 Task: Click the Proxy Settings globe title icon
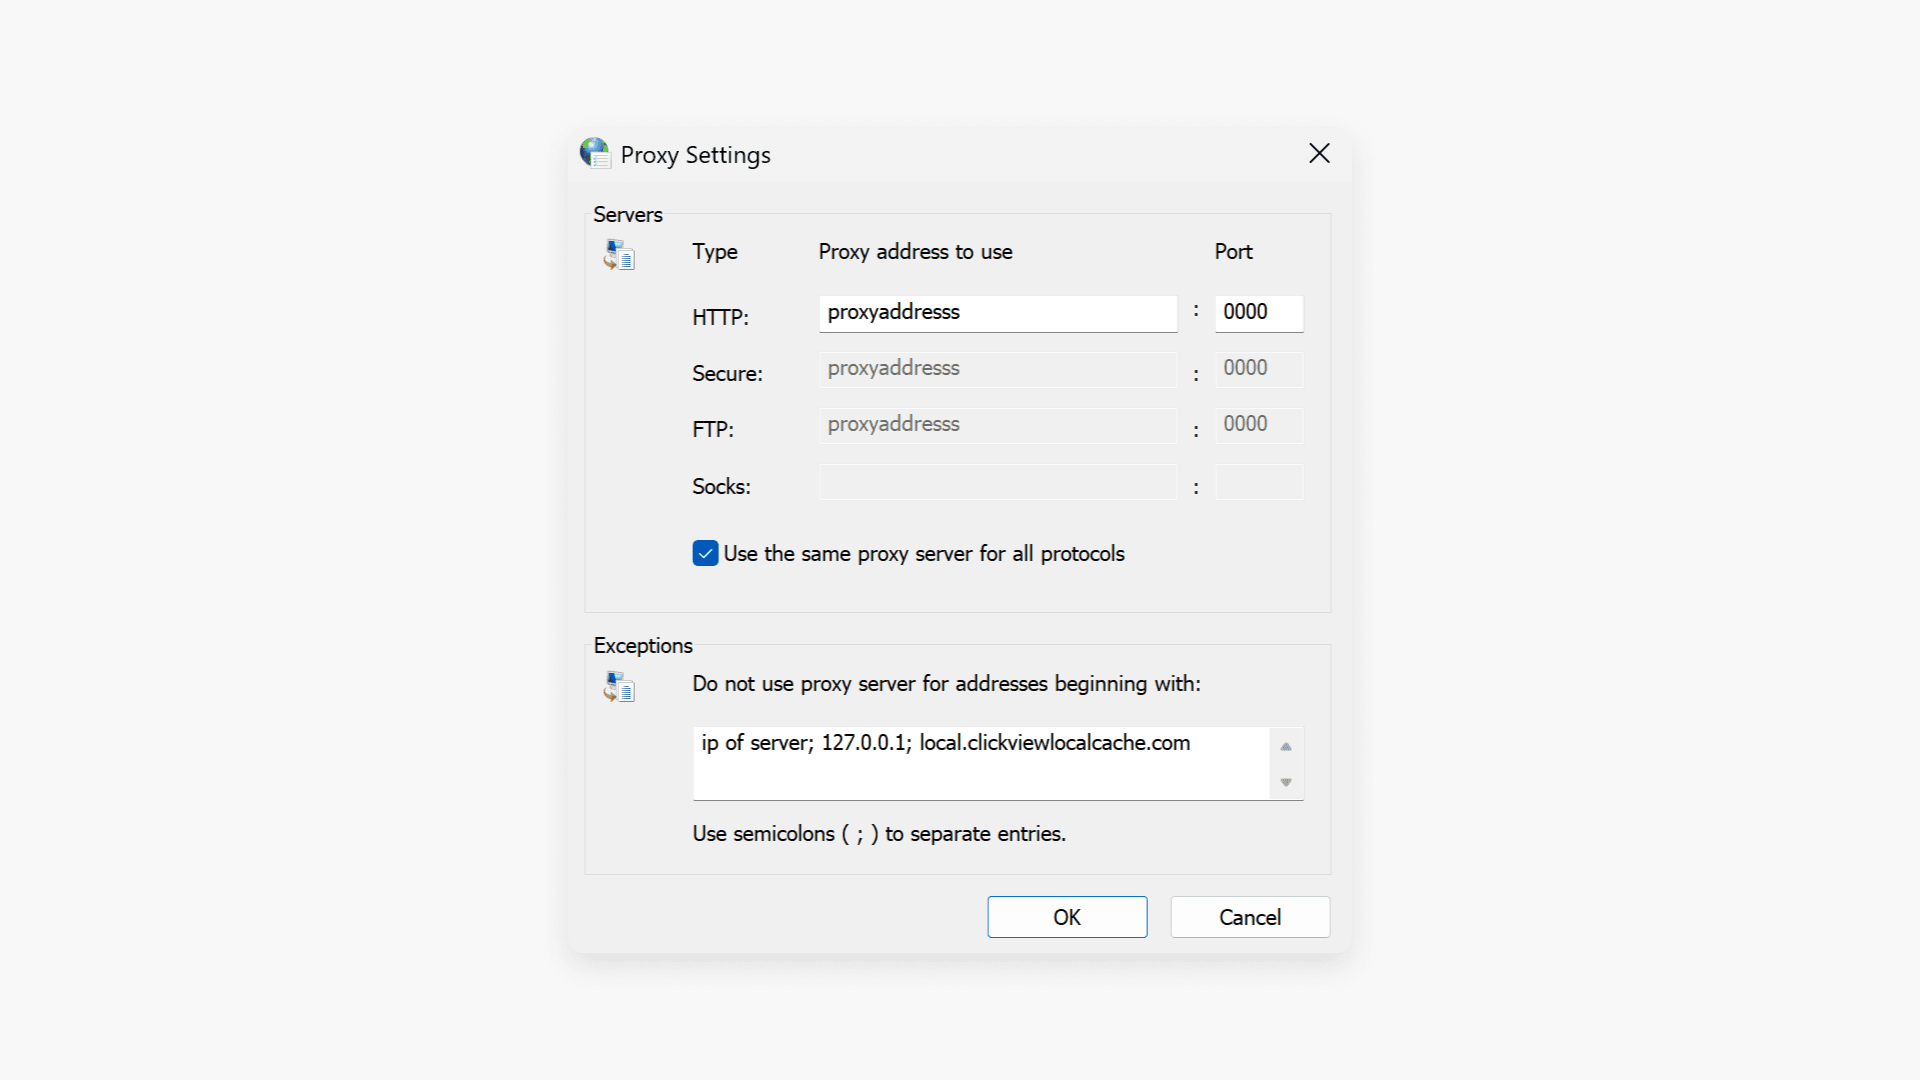tap(595, 153)
